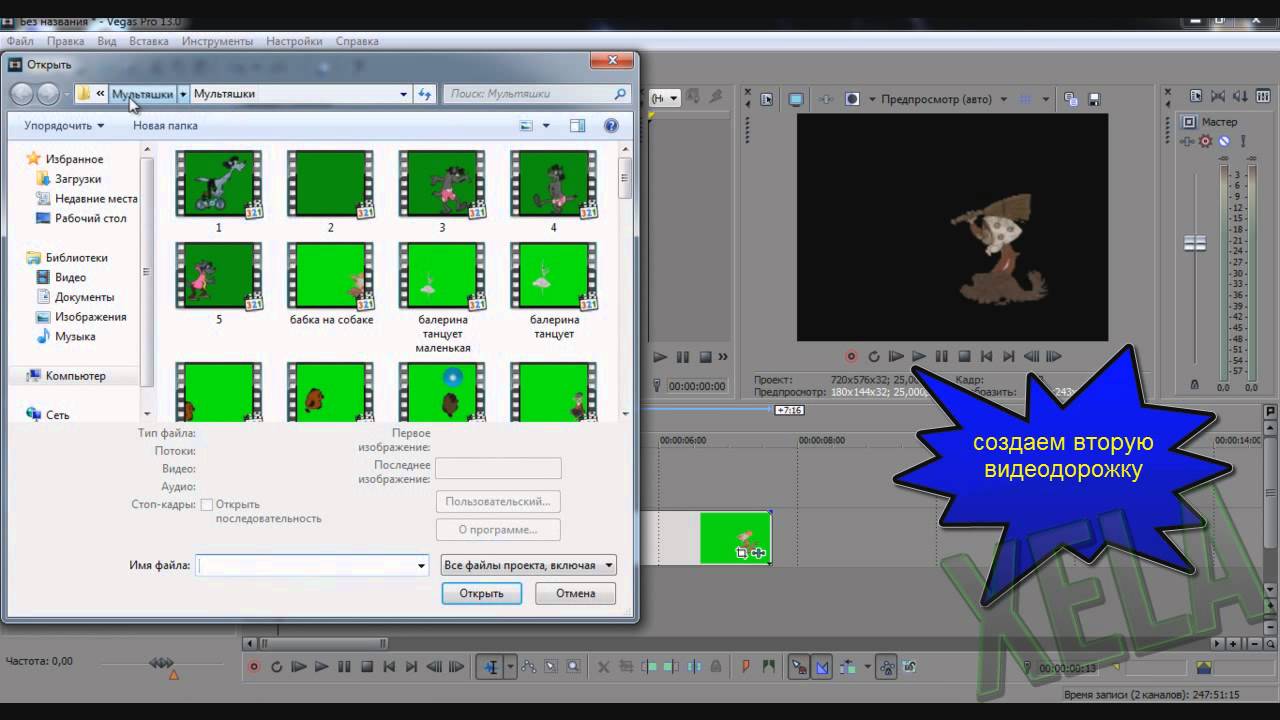Click the Имя файла input field

313,565
